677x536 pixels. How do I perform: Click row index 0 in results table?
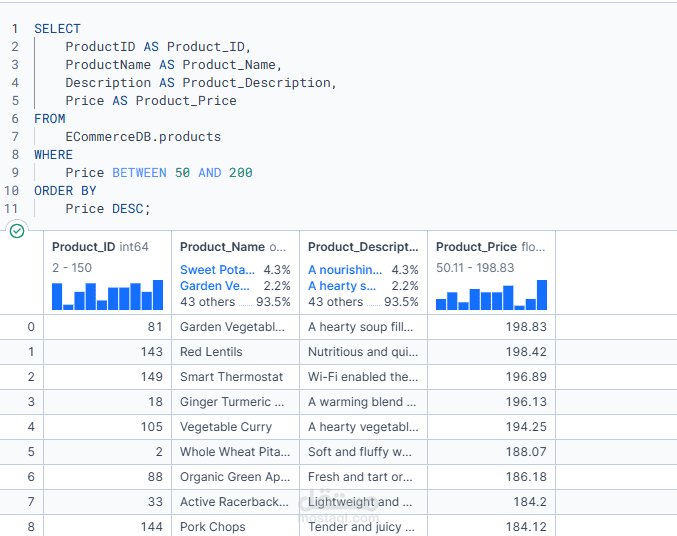point(31,327)
